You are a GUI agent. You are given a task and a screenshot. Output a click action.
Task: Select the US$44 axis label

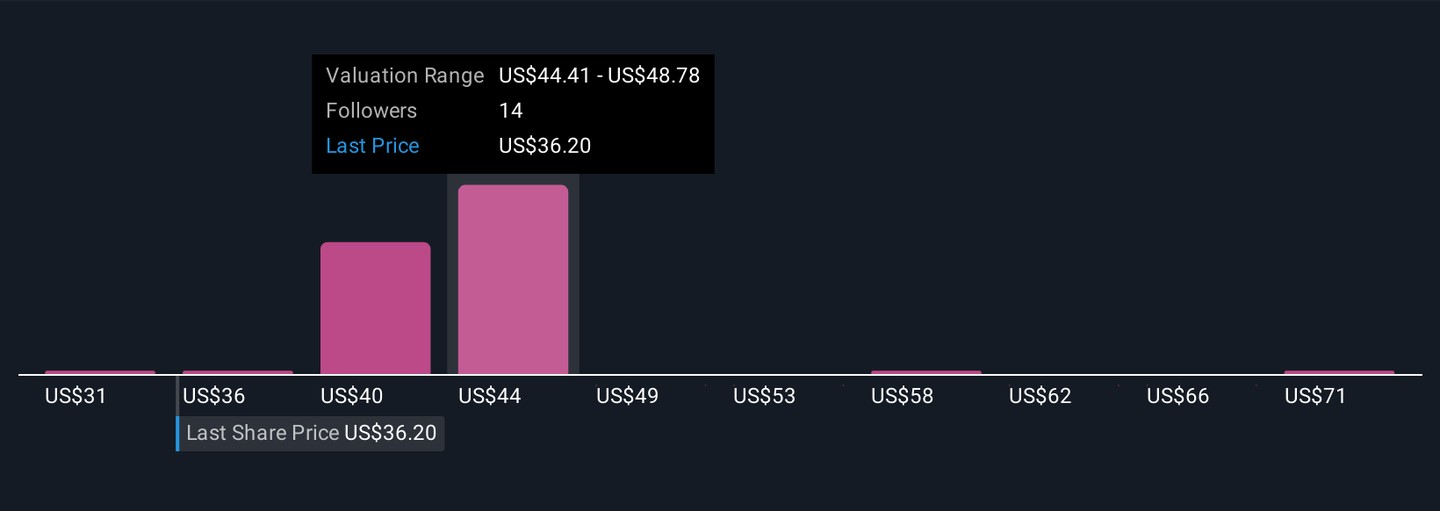[490, 396]
